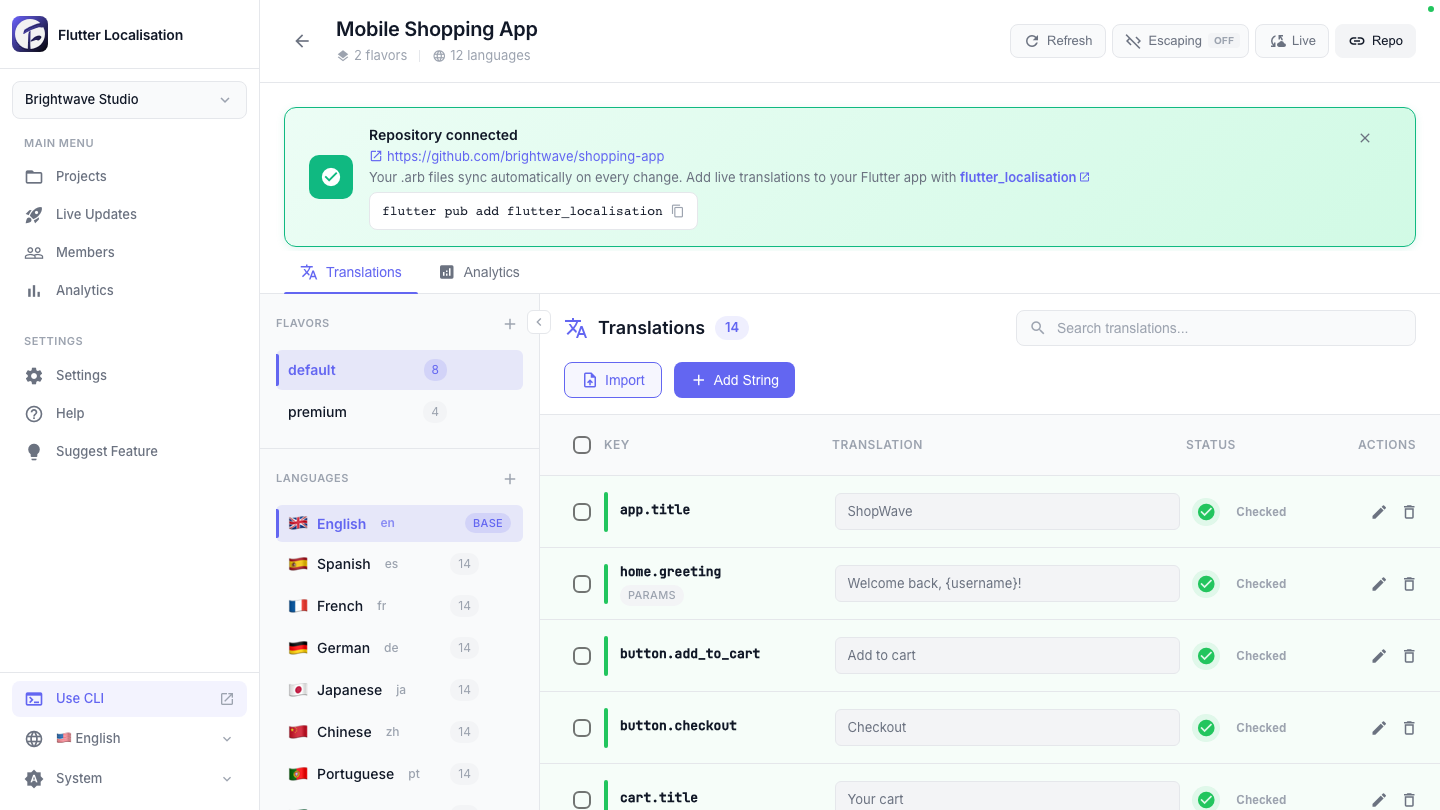Edit the cart.title translation

click(1379, 800)
